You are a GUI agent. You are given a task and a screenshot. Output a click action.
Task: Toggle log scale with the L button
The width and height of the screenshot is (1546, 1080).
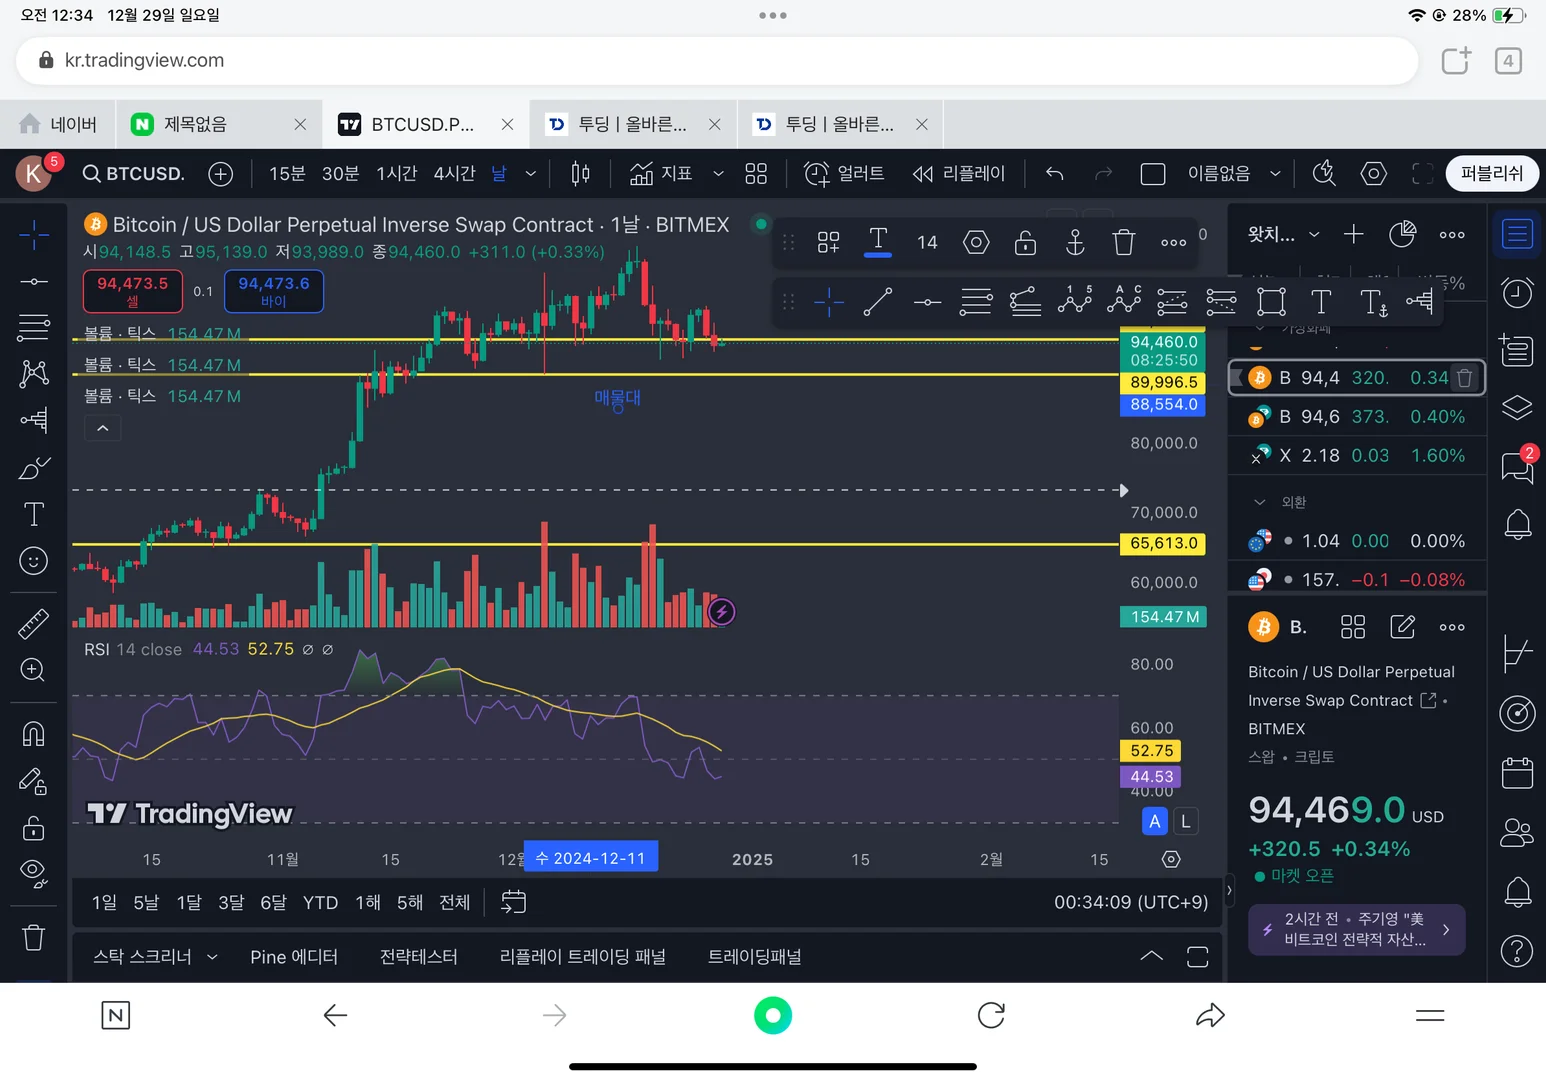click(x=1186, y=821)
